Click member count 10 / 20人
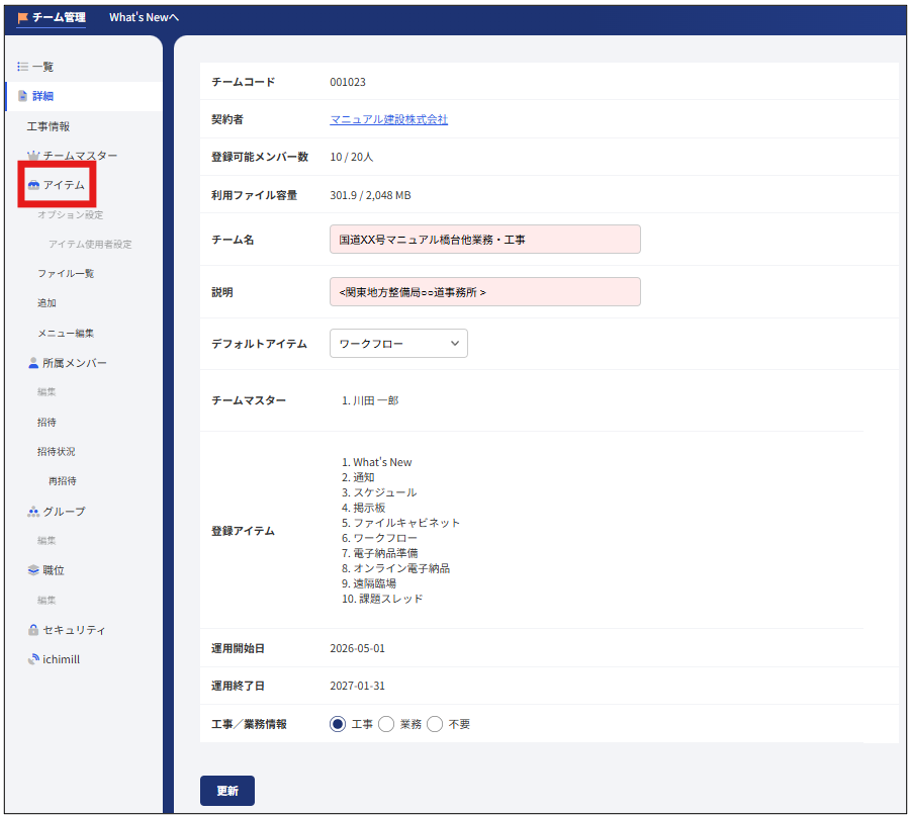 click(x=351, y=157)
